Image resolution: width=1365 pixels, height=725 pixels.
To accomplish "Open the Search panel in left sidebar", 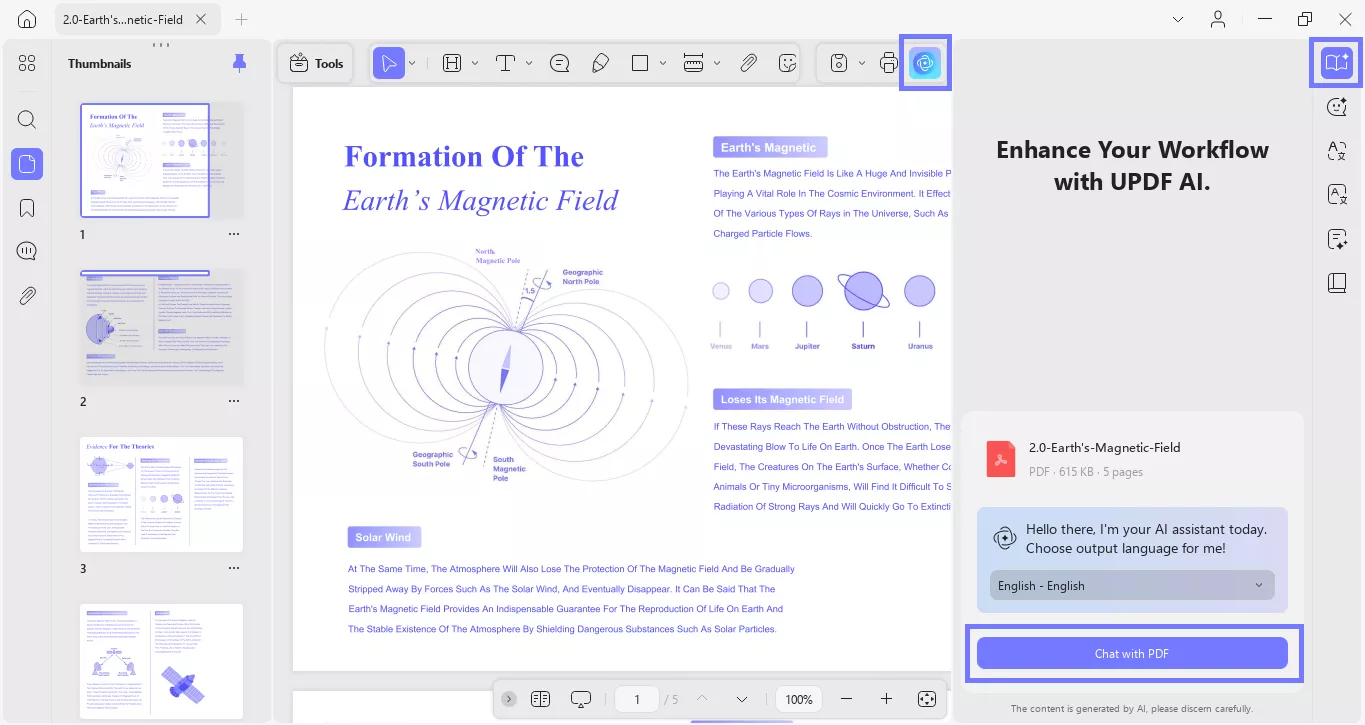I will pyautogui.click(x=27, y=120).
